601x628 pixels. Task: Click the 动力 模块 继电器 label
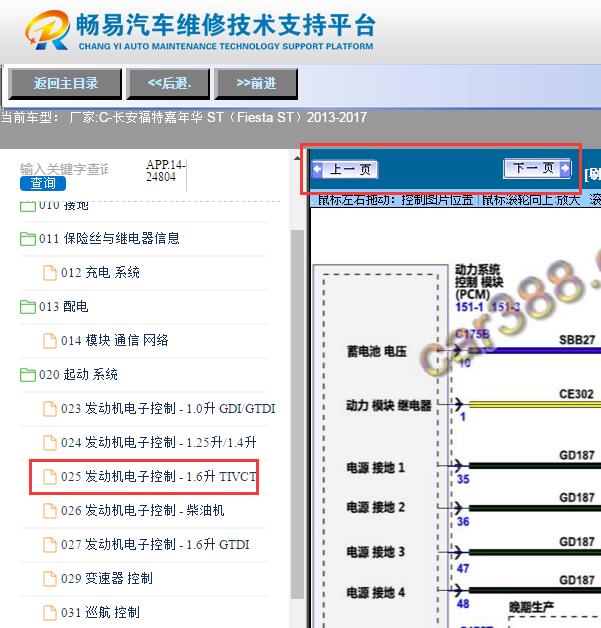(x=388, y=406)
